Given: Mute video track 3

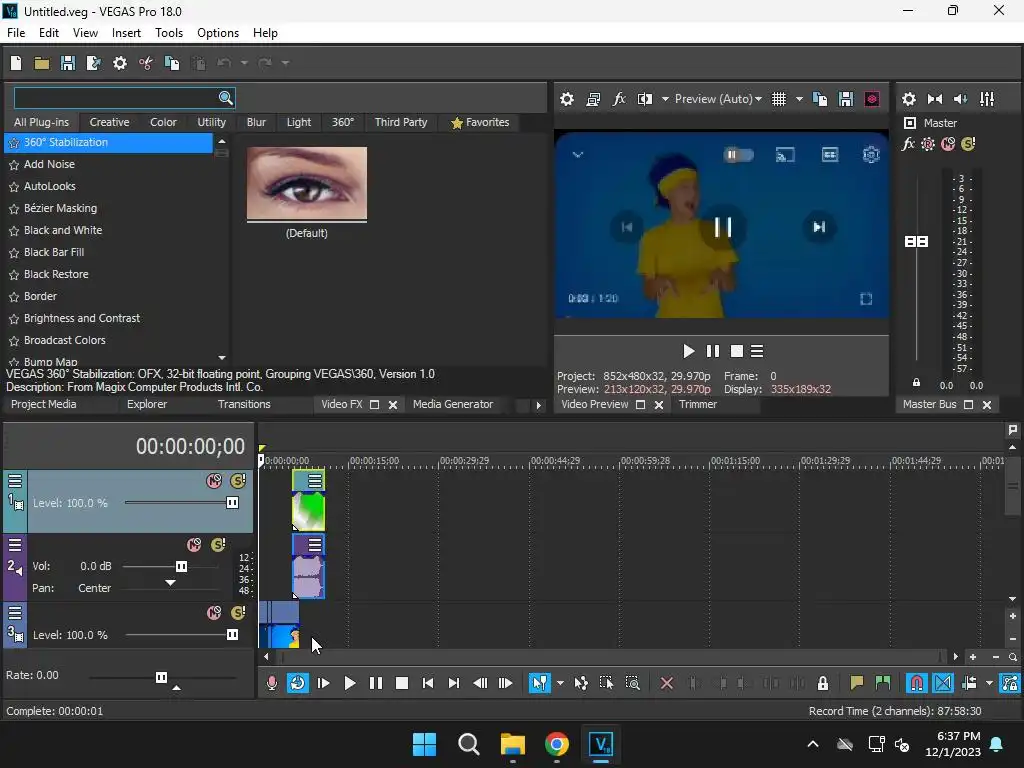Looking at the screenshot, I should click(214, 613).
